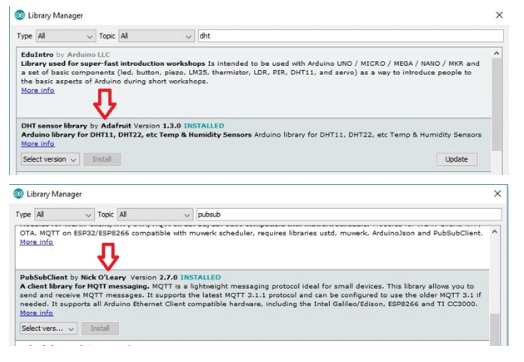This screenshot has width=524, height=362.
Task: Close the bottom Library Manager window
Action: pyautogui.click(x=497, y=194)
